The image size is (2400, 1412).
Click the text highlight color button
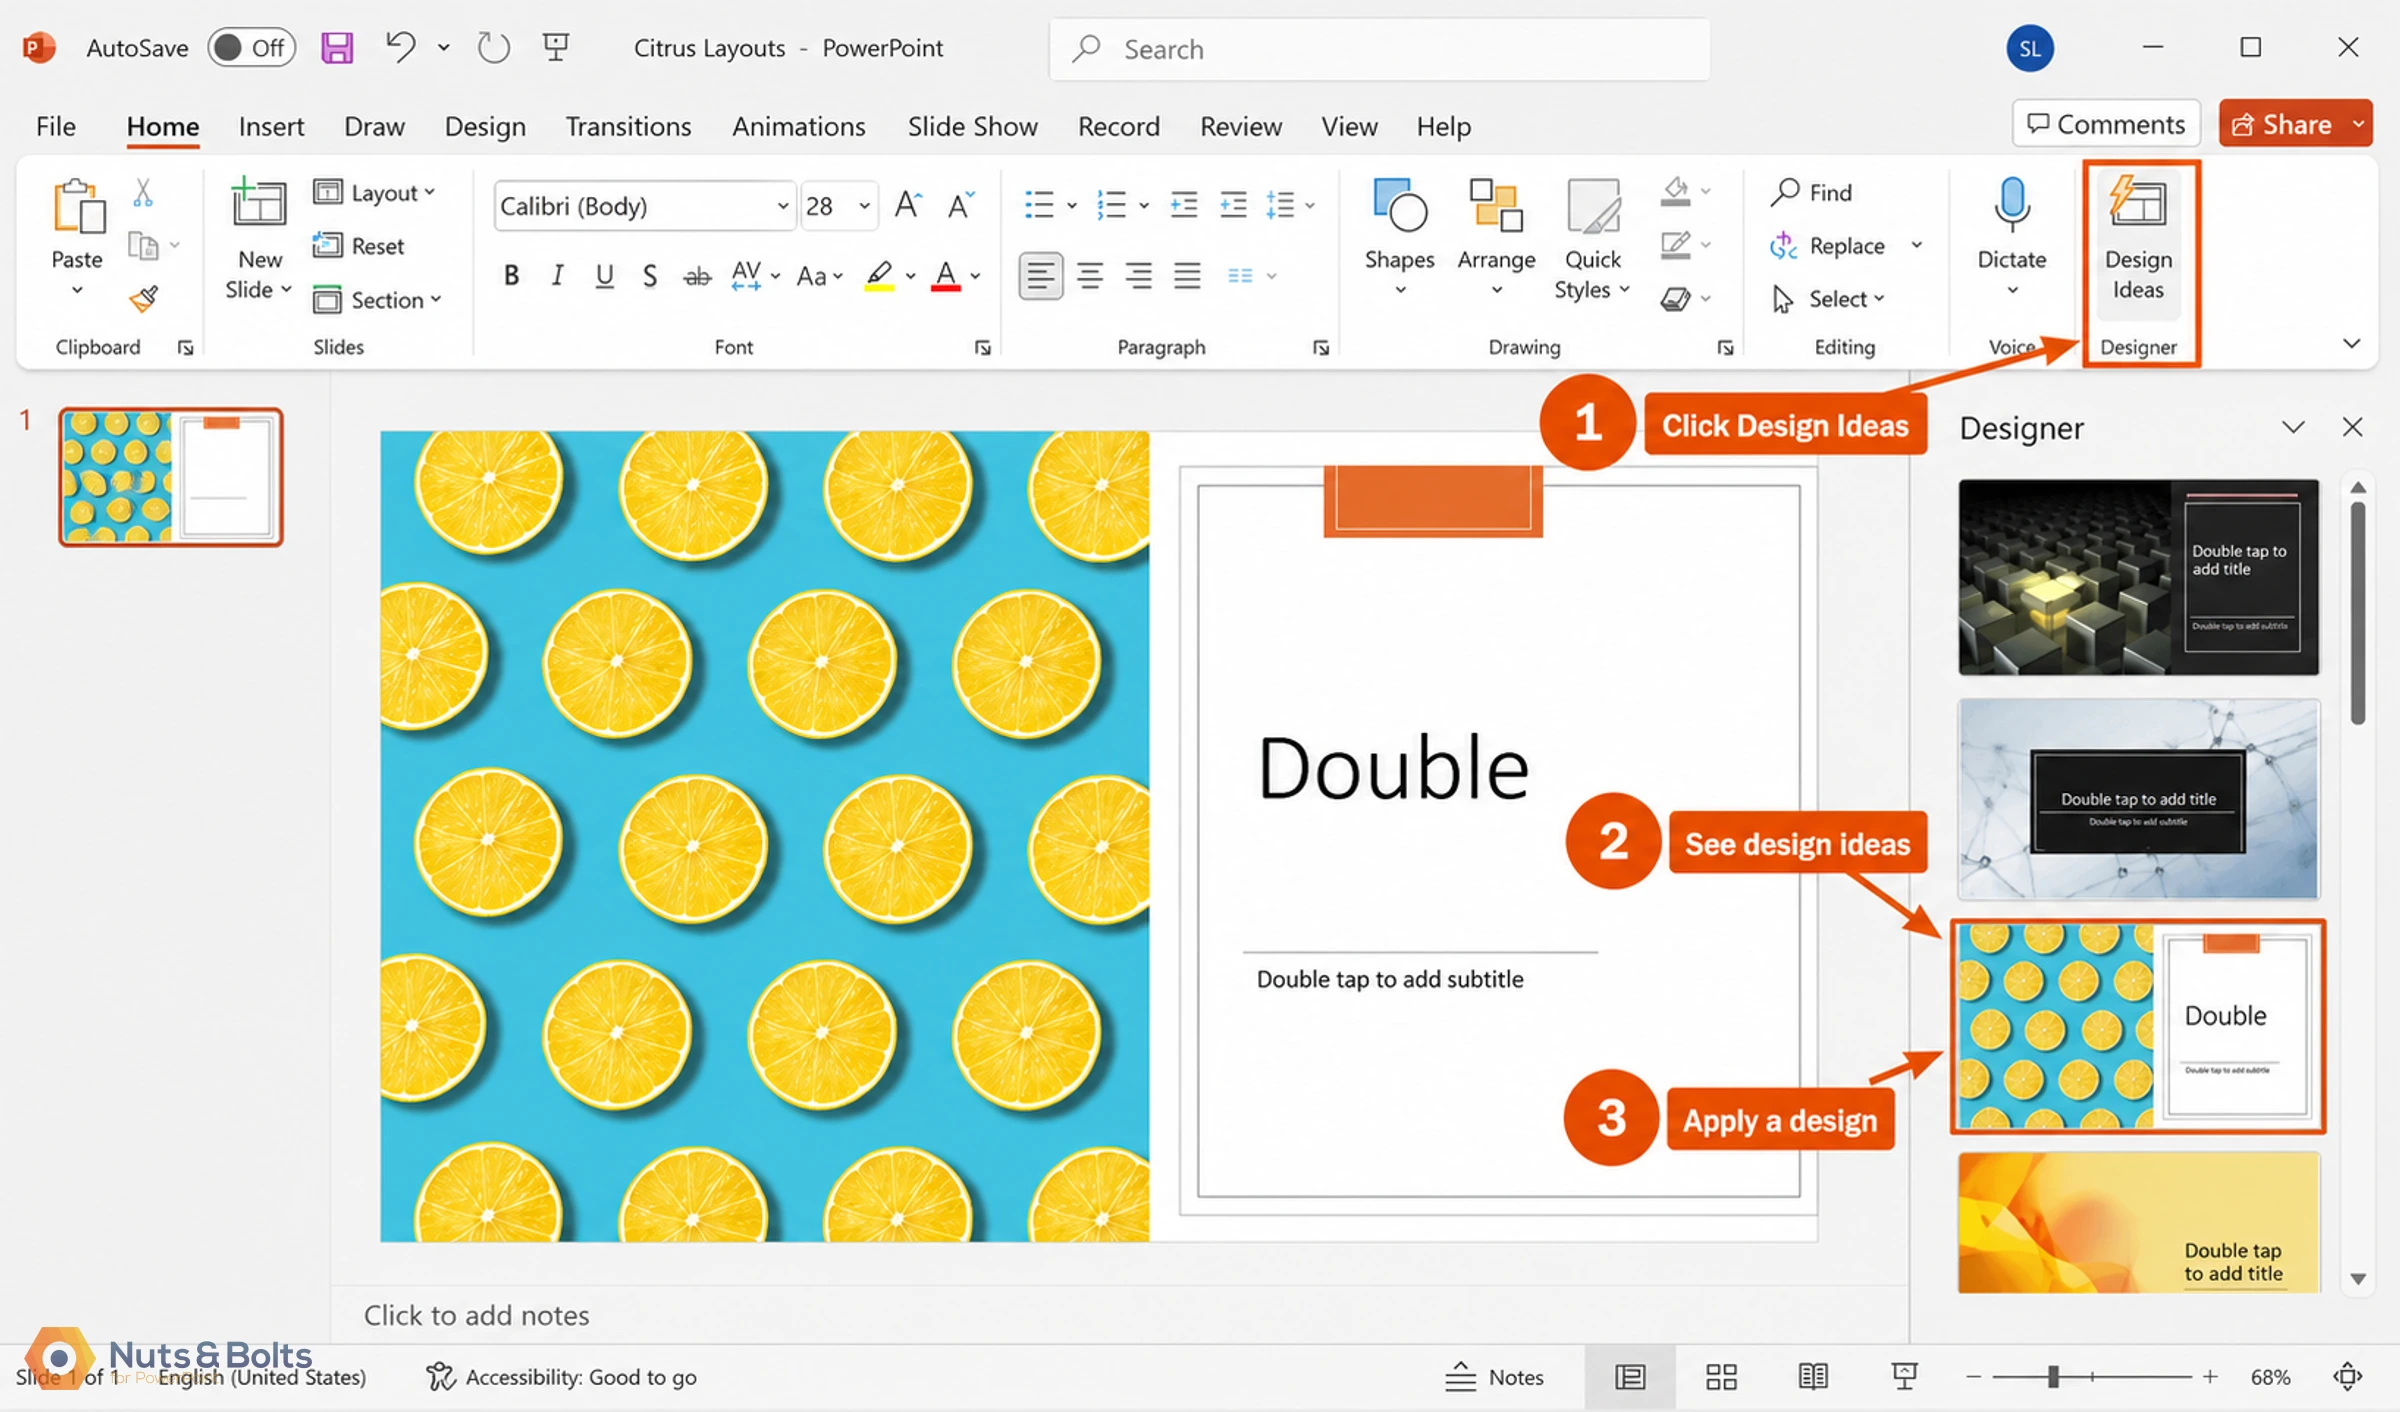[879, 276]
